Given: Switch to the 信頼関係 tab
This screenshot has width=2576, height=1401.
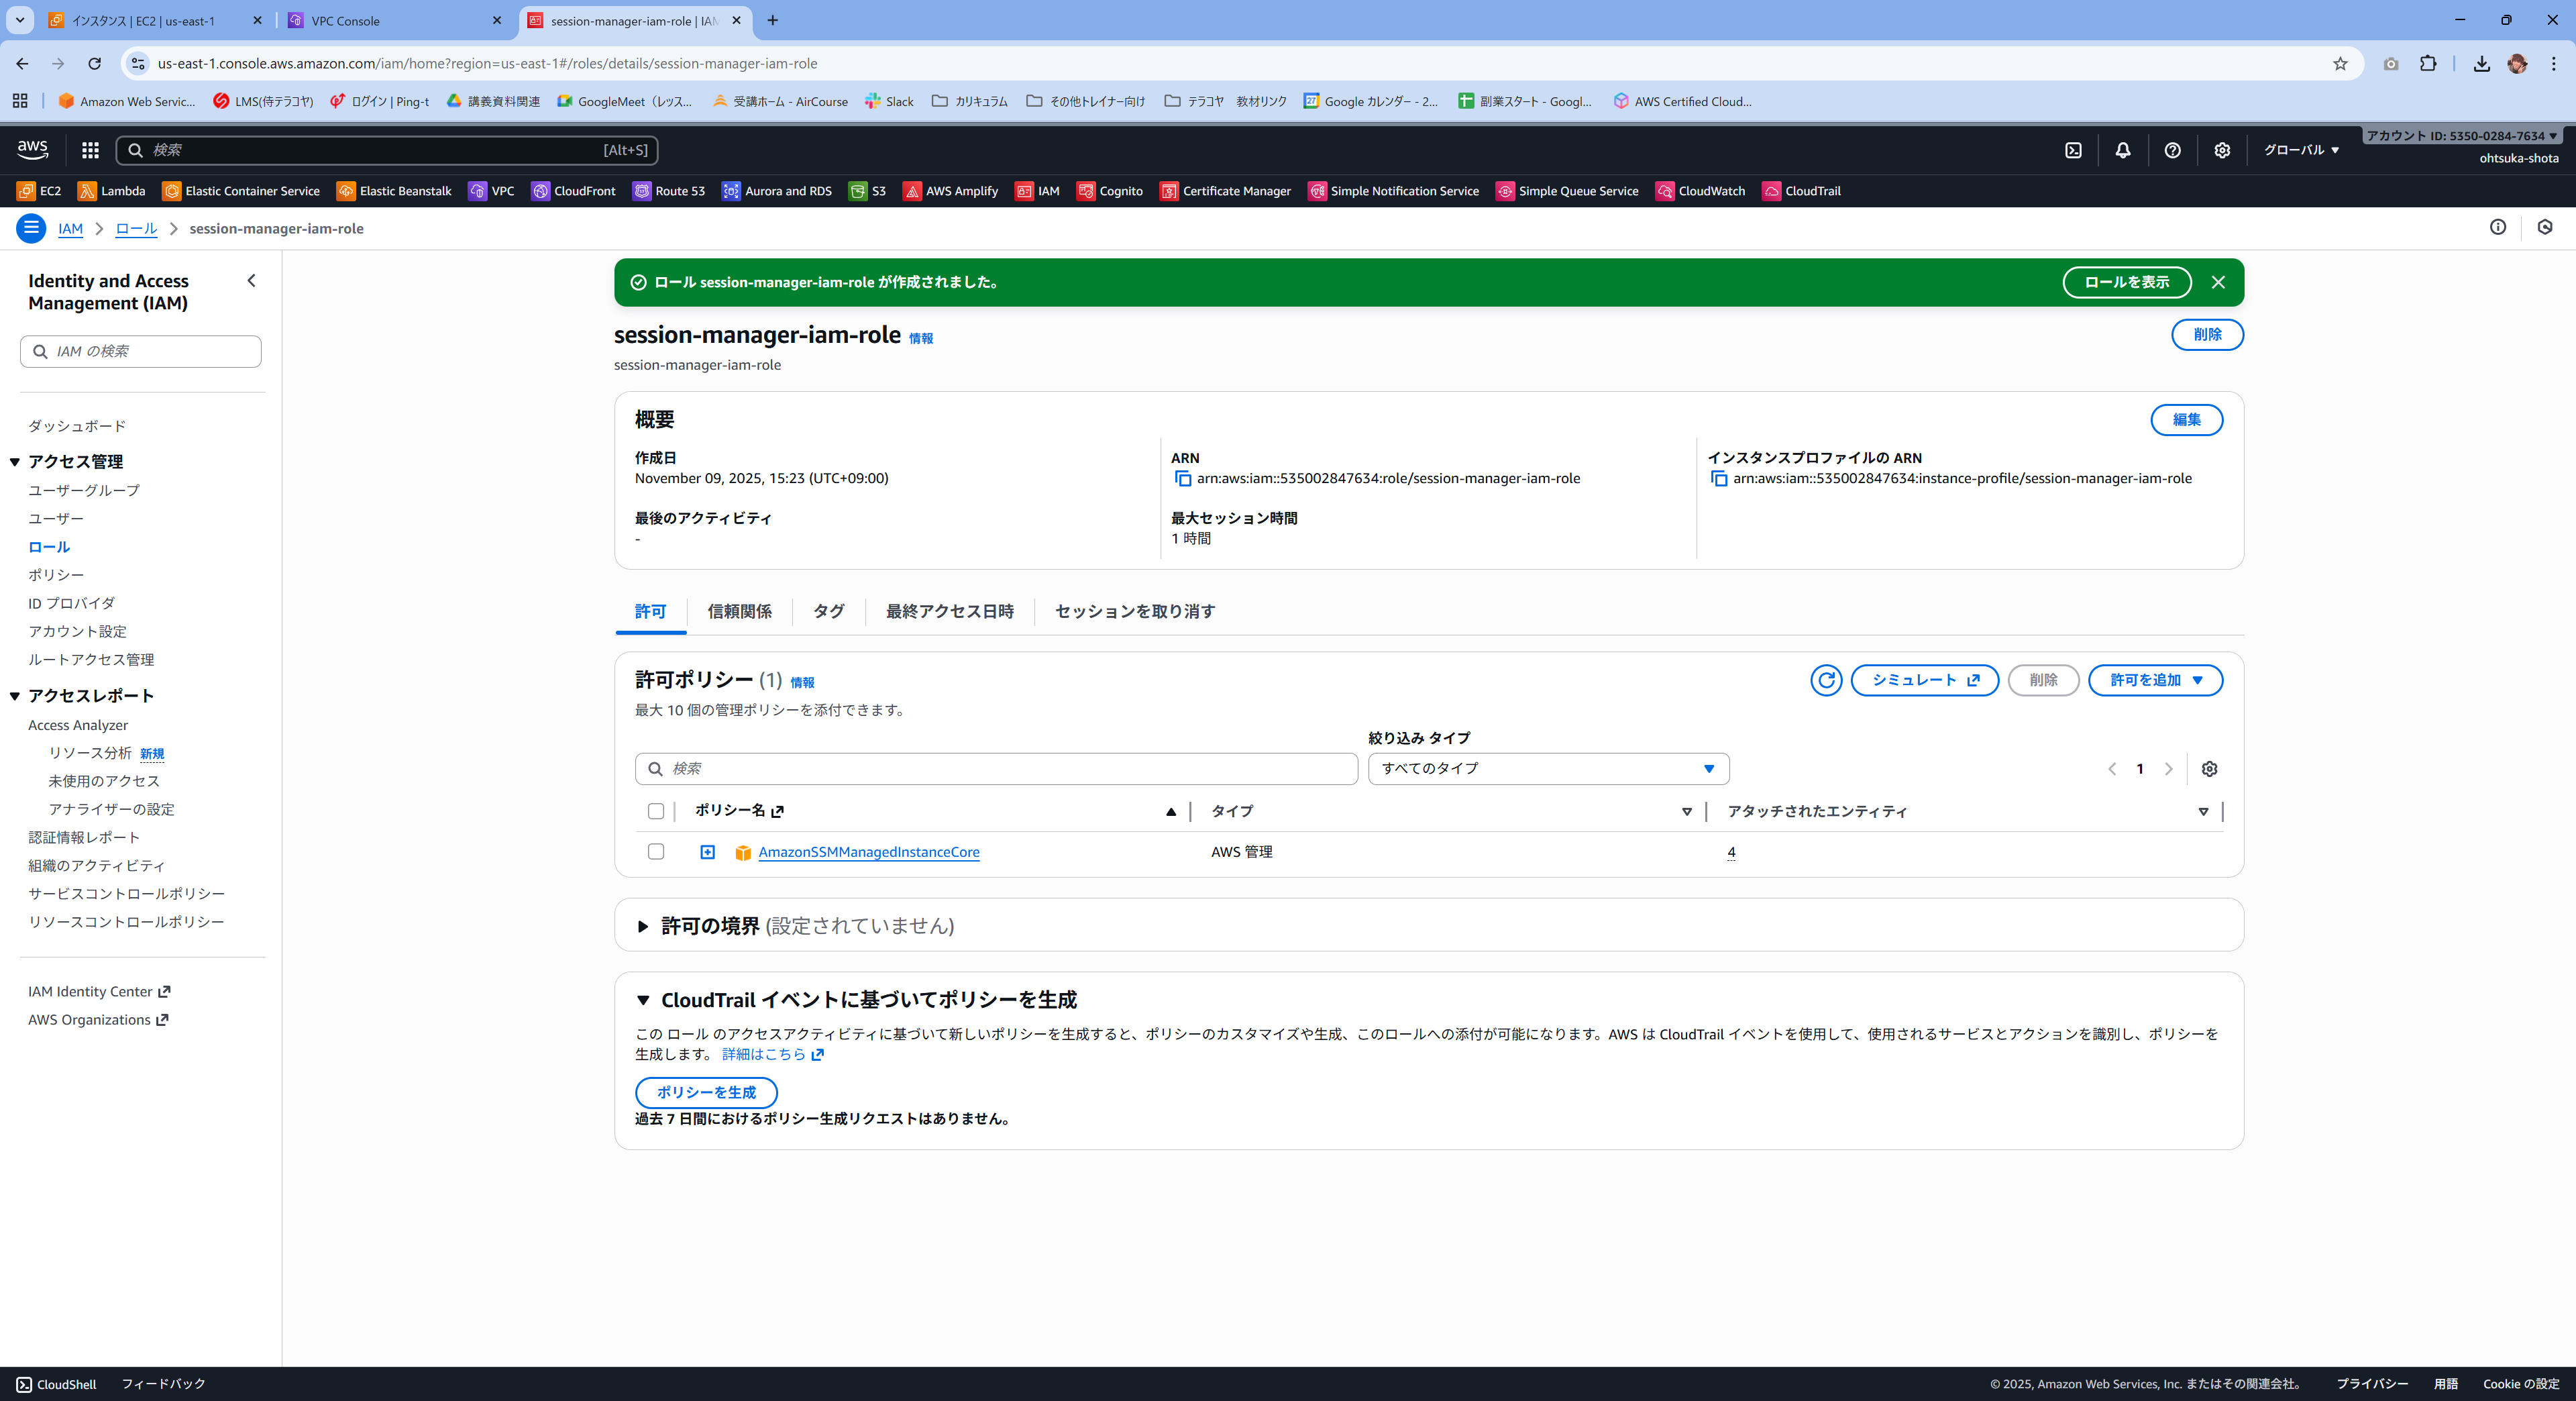Looking at the screenshot, I should click(x=739, y=611).
